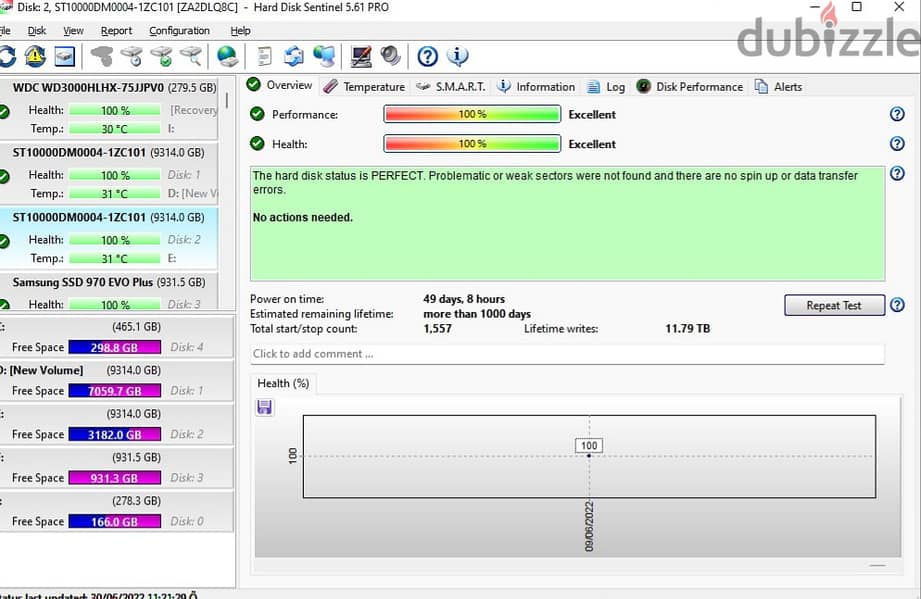Open the Configuration menu

point(179,31)
